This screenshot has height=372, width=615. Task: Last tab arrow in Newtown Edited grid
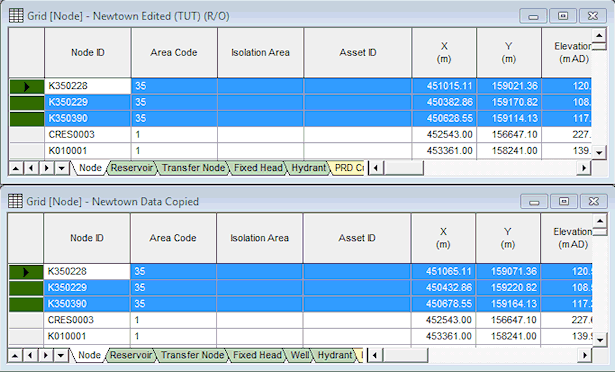(x=62, y=168)
